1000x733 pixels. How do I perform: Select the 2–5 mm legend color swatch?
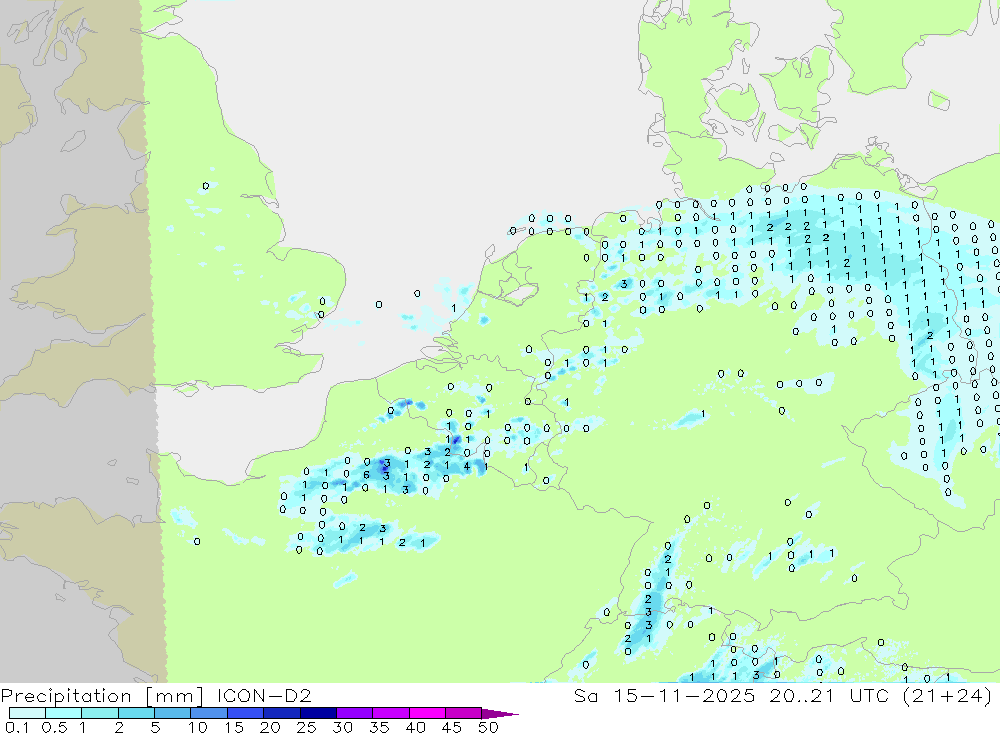pos(136,713)
